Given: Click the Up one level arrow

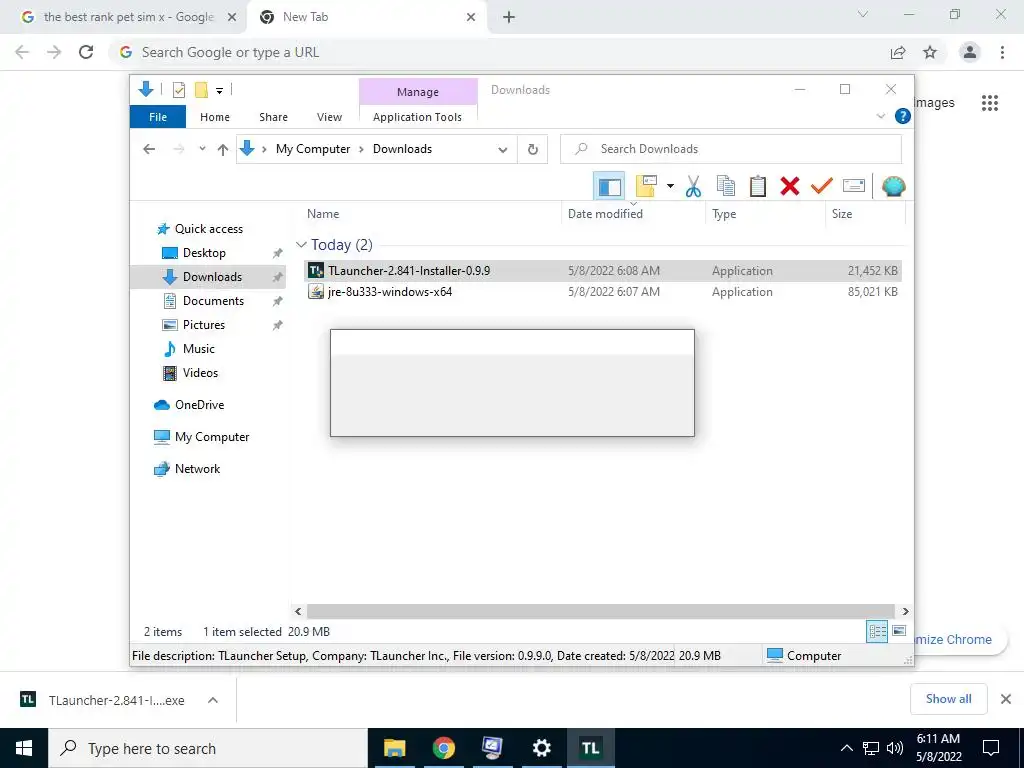Looking at the screenshot, I should (223, 150).
